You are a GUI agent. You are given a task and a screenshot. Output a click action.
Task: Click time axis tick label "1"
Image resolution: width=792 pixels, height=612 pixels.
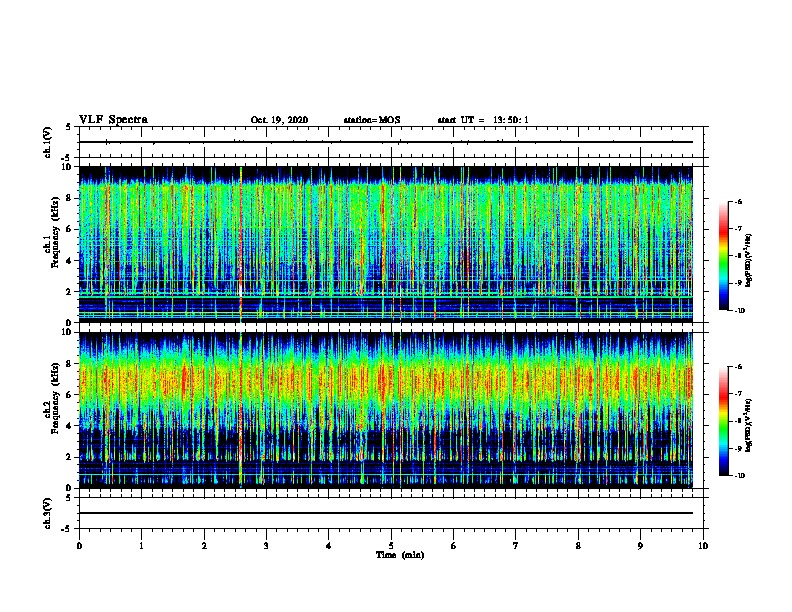pyautogui.click(x=141, y=546)
